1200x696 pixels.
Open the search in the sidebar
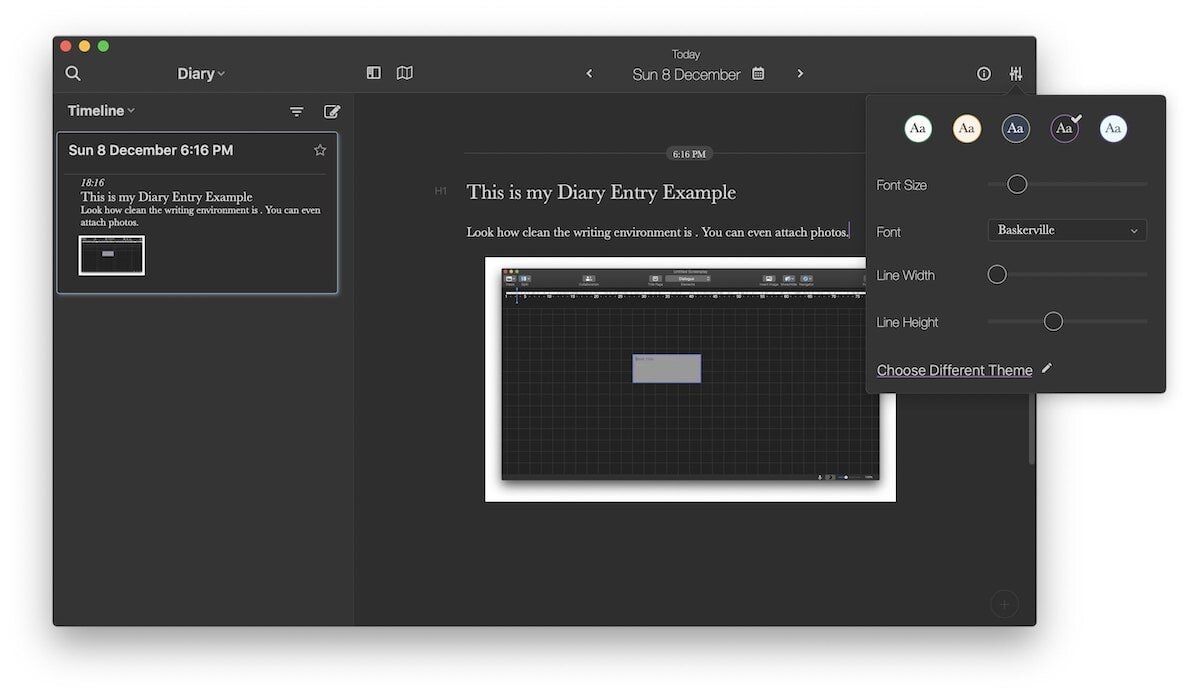[x=73, y=73]
